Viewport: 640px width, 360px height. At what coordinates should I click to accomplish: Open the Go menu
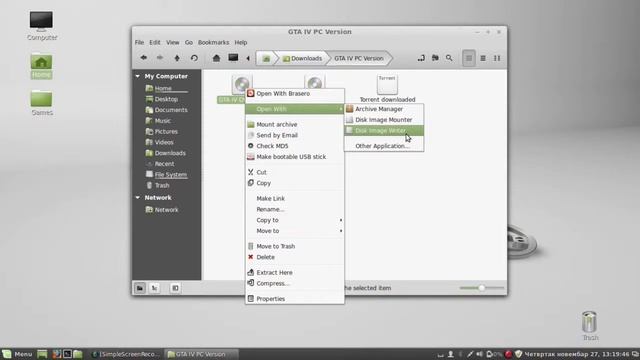pos(189,42)
